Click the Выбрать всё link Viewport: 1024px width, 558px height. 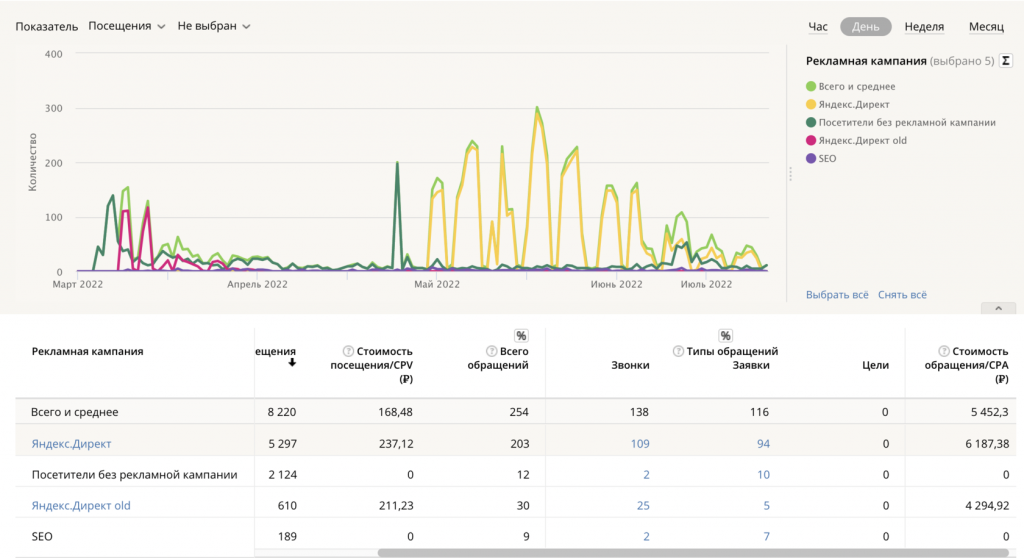point(837,295)
